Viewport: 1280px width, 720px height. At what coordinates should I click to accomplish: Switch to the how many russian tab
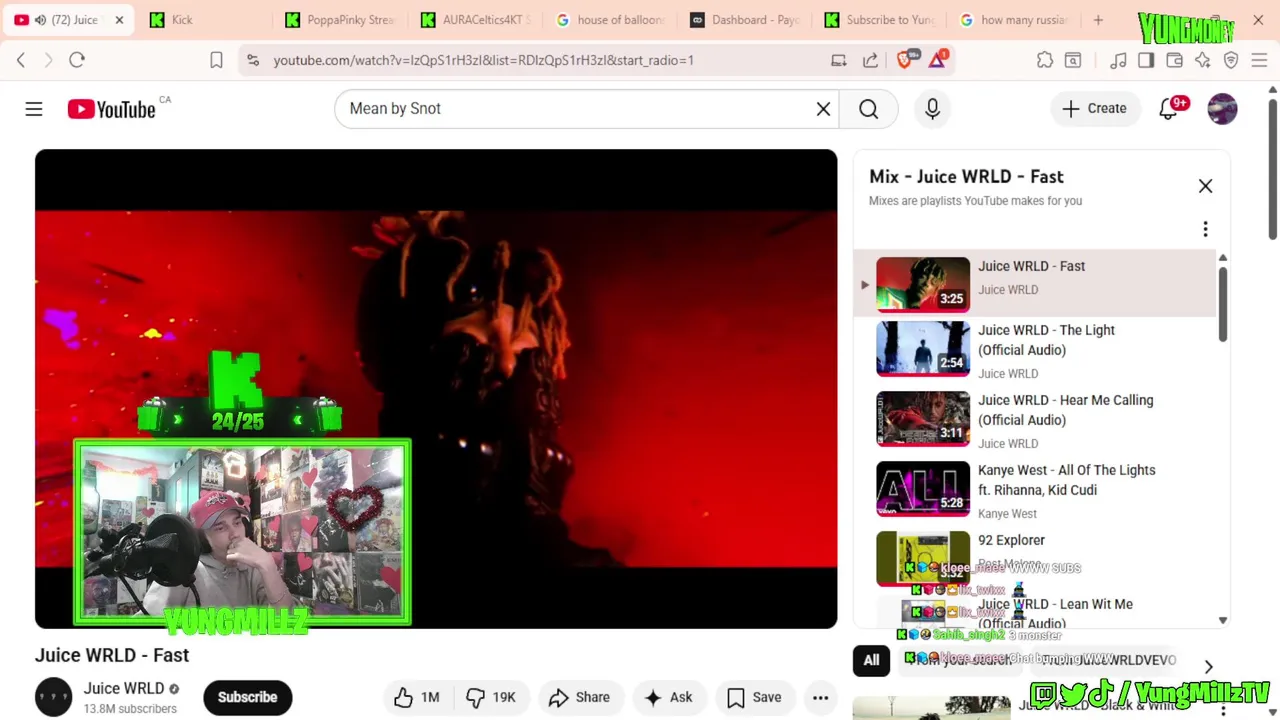tap(1015, 20)
